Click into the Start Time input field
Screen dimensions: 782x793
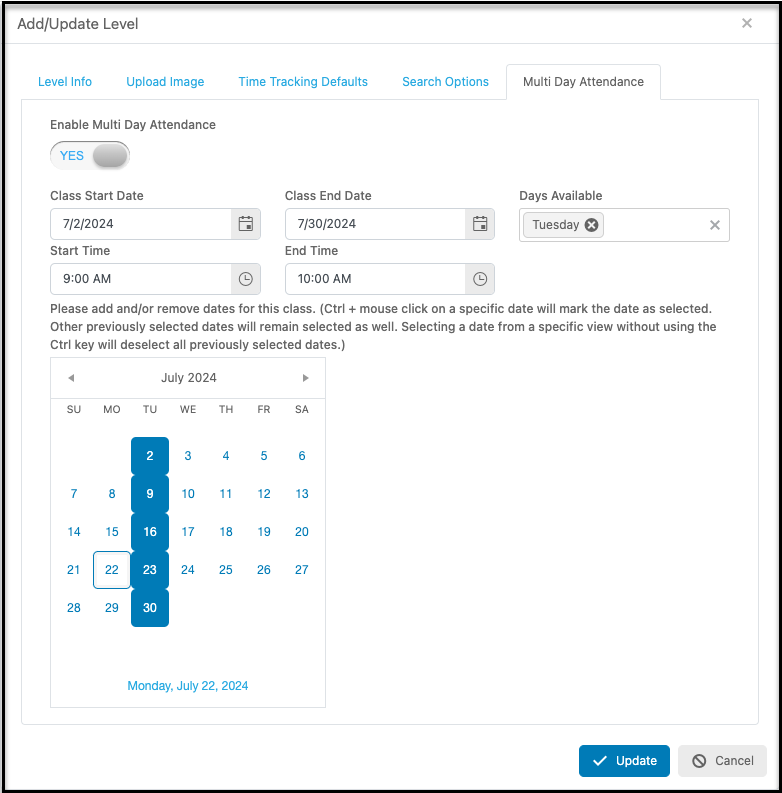click(141, 279)
